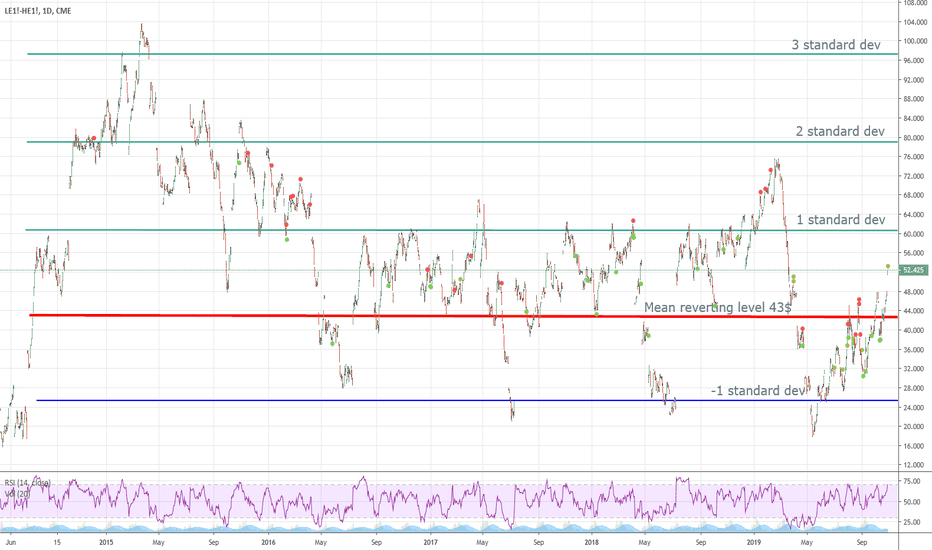The height and width of the screenshot is (550, 932).
Task: Select the "Mean reverting level 43$" label
Action: click(x=717, y=307)
